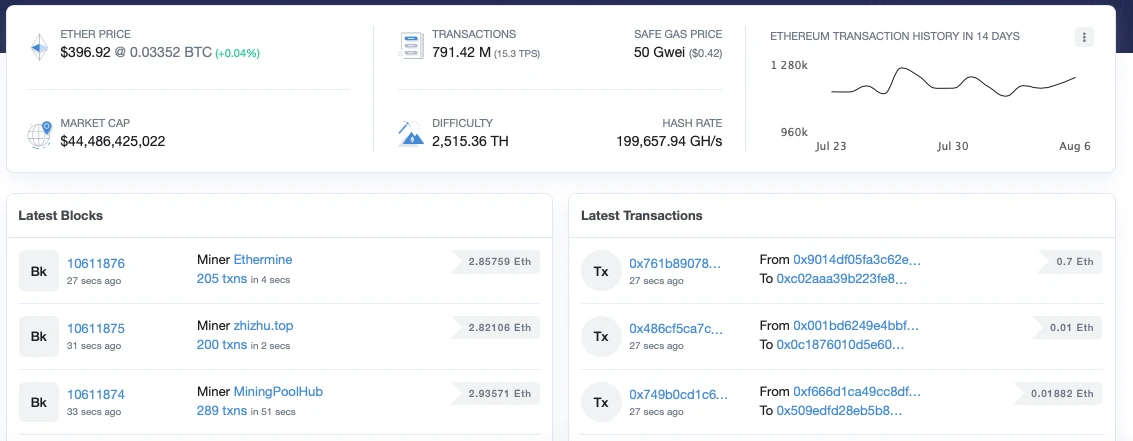This screenshot has height=441, width=1133.
Task: View the 205 txns in block 10611876
Action: click(x=223, y=279)
